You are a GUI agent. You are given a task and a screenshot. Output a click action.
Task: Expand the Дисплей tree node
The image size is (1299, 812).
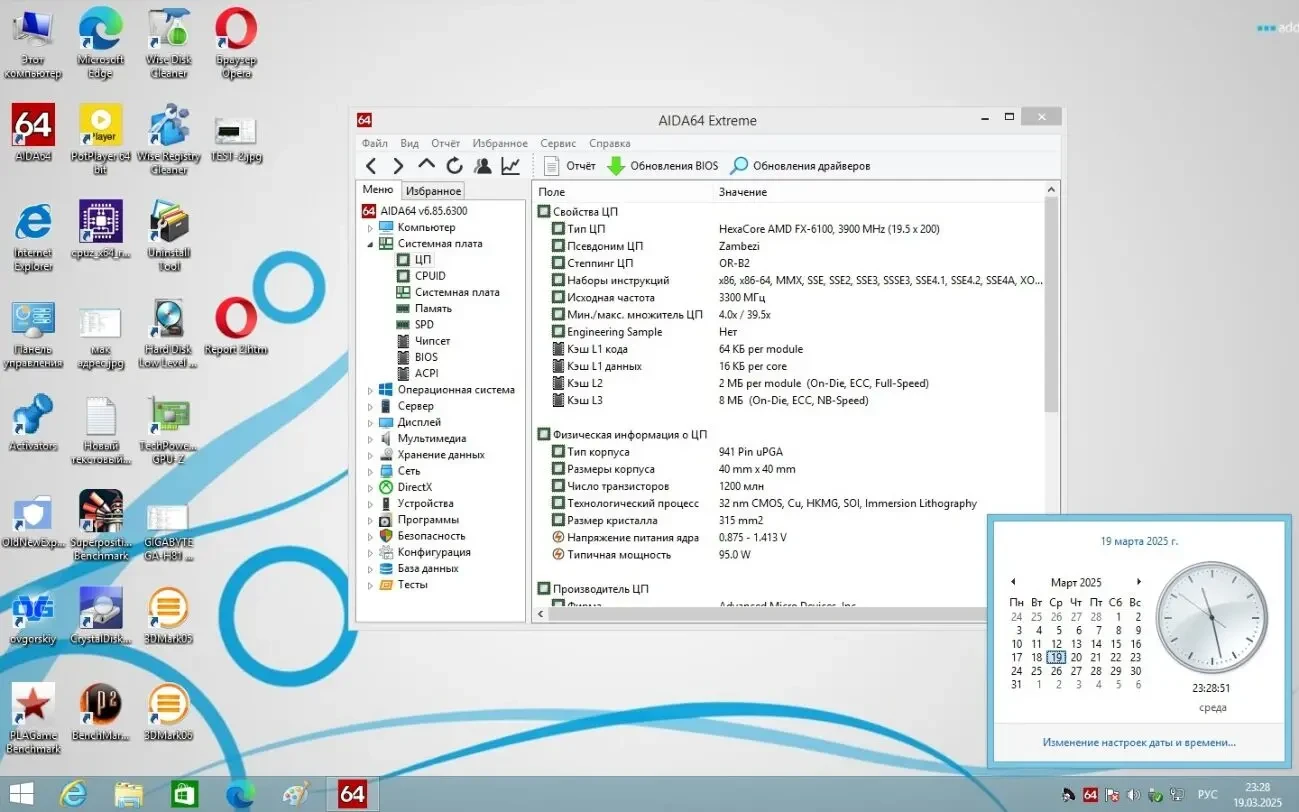pos(370,422)
